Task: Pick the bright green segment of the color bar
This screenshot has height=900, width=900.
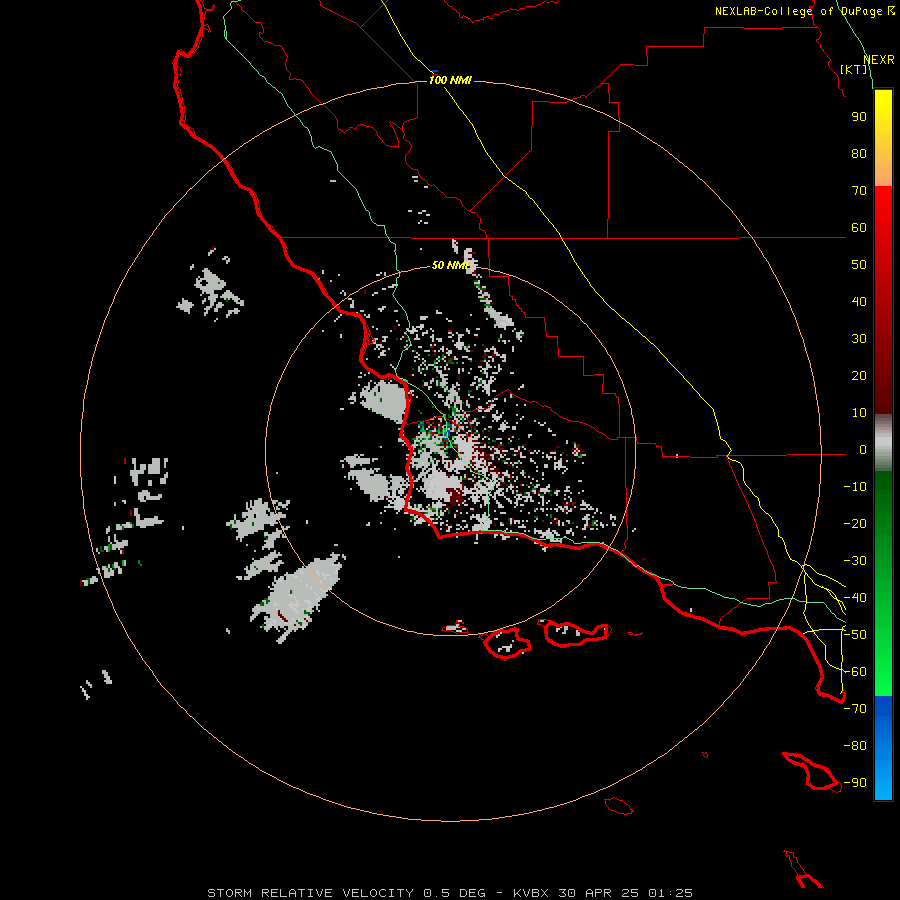Action: pos(883,649)
